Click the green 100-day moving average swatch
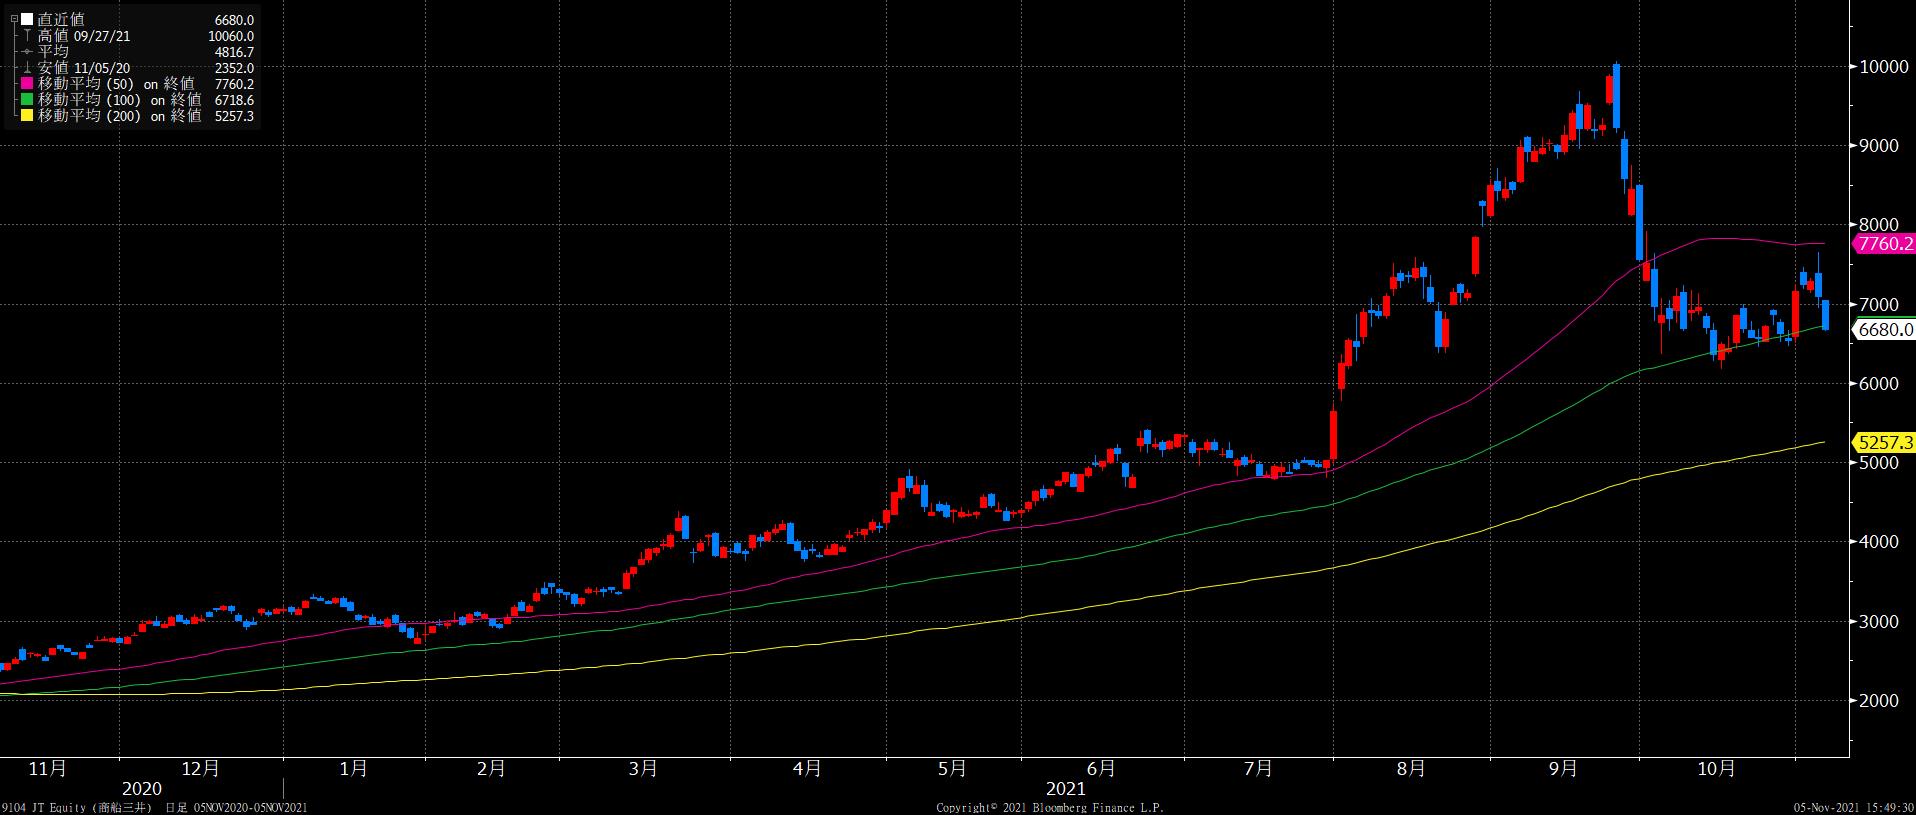 (x=27, y=100)
